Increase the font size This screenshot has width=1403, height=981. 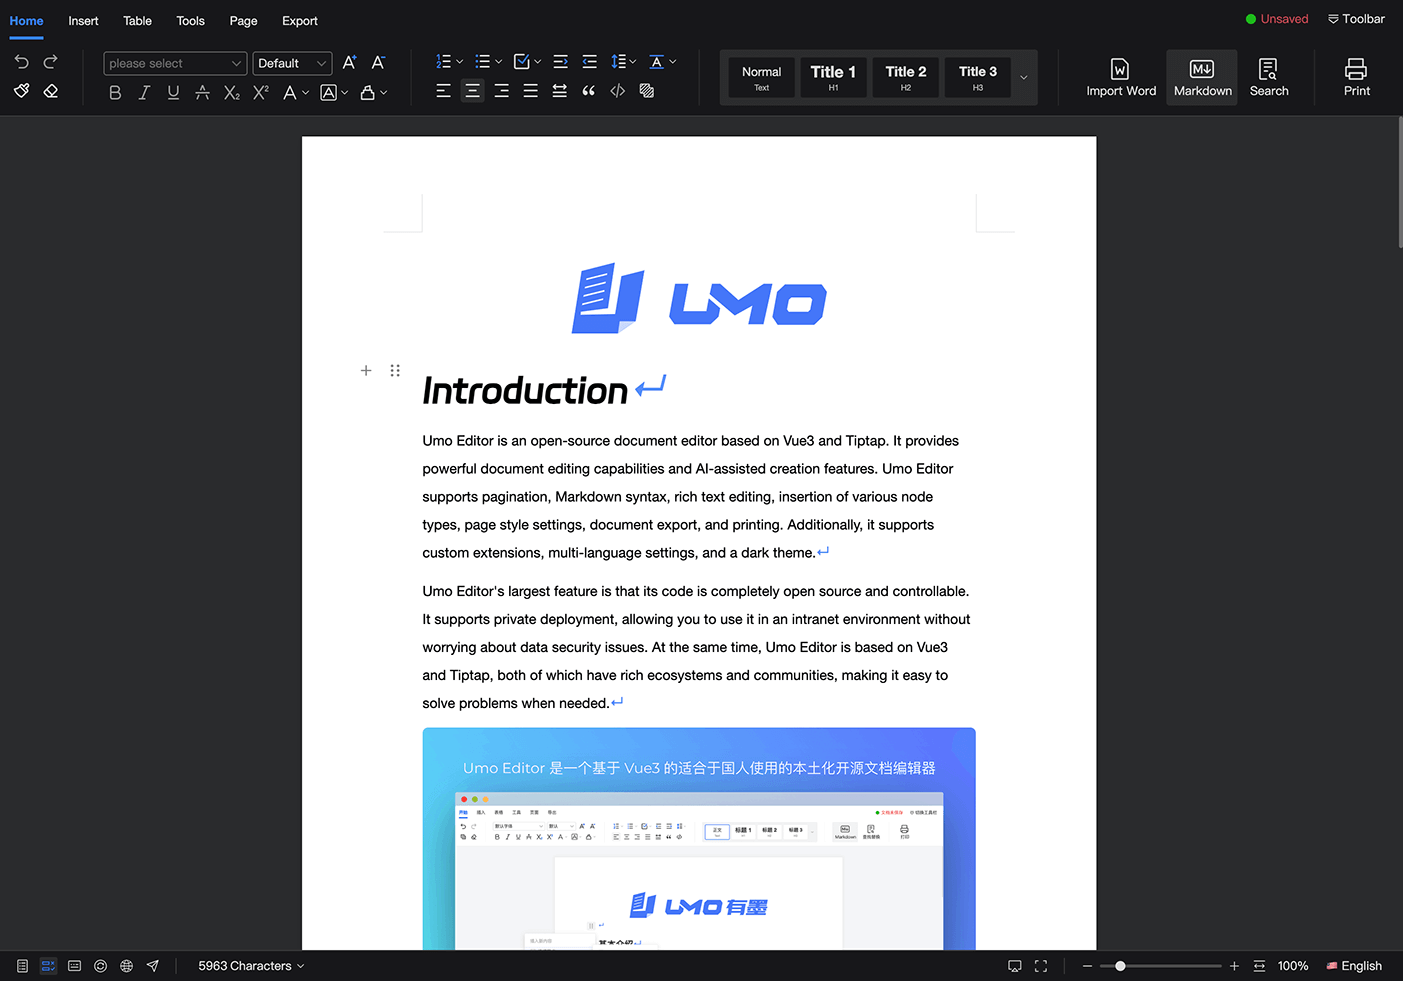[349, 62]
